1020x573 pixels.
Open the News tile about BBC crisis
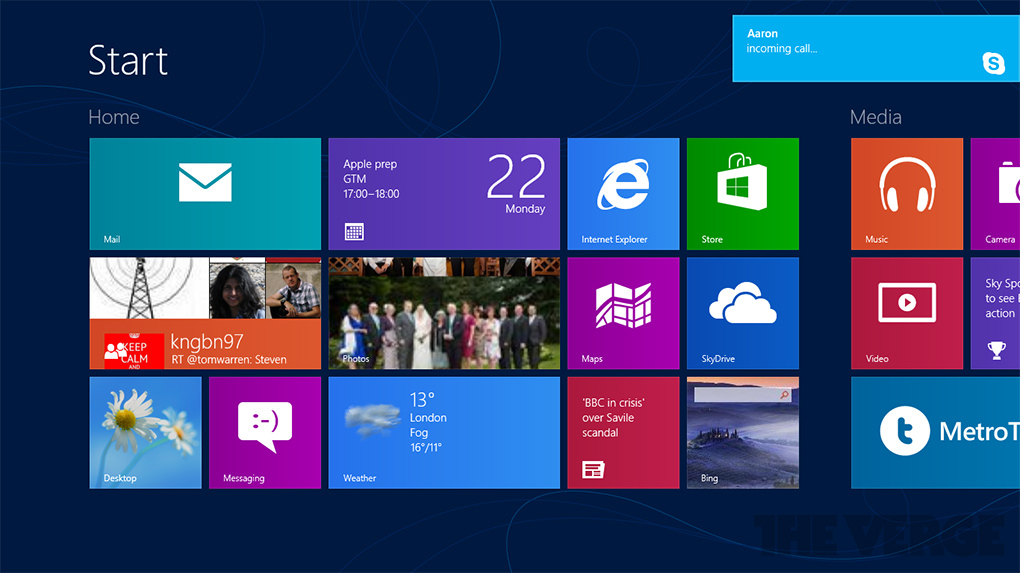[x=623, y=433]
